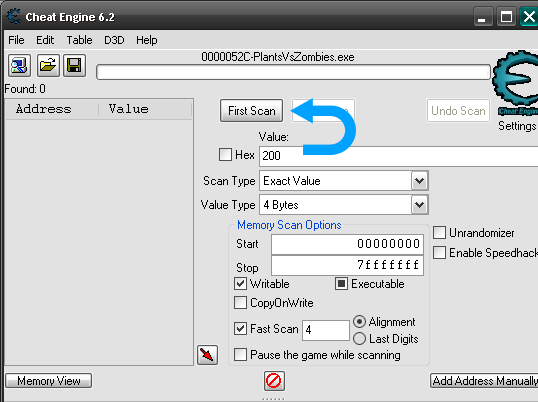Click the Stop address field
Image resolution: width=538 pixels, height=402 pixels.
347,265
